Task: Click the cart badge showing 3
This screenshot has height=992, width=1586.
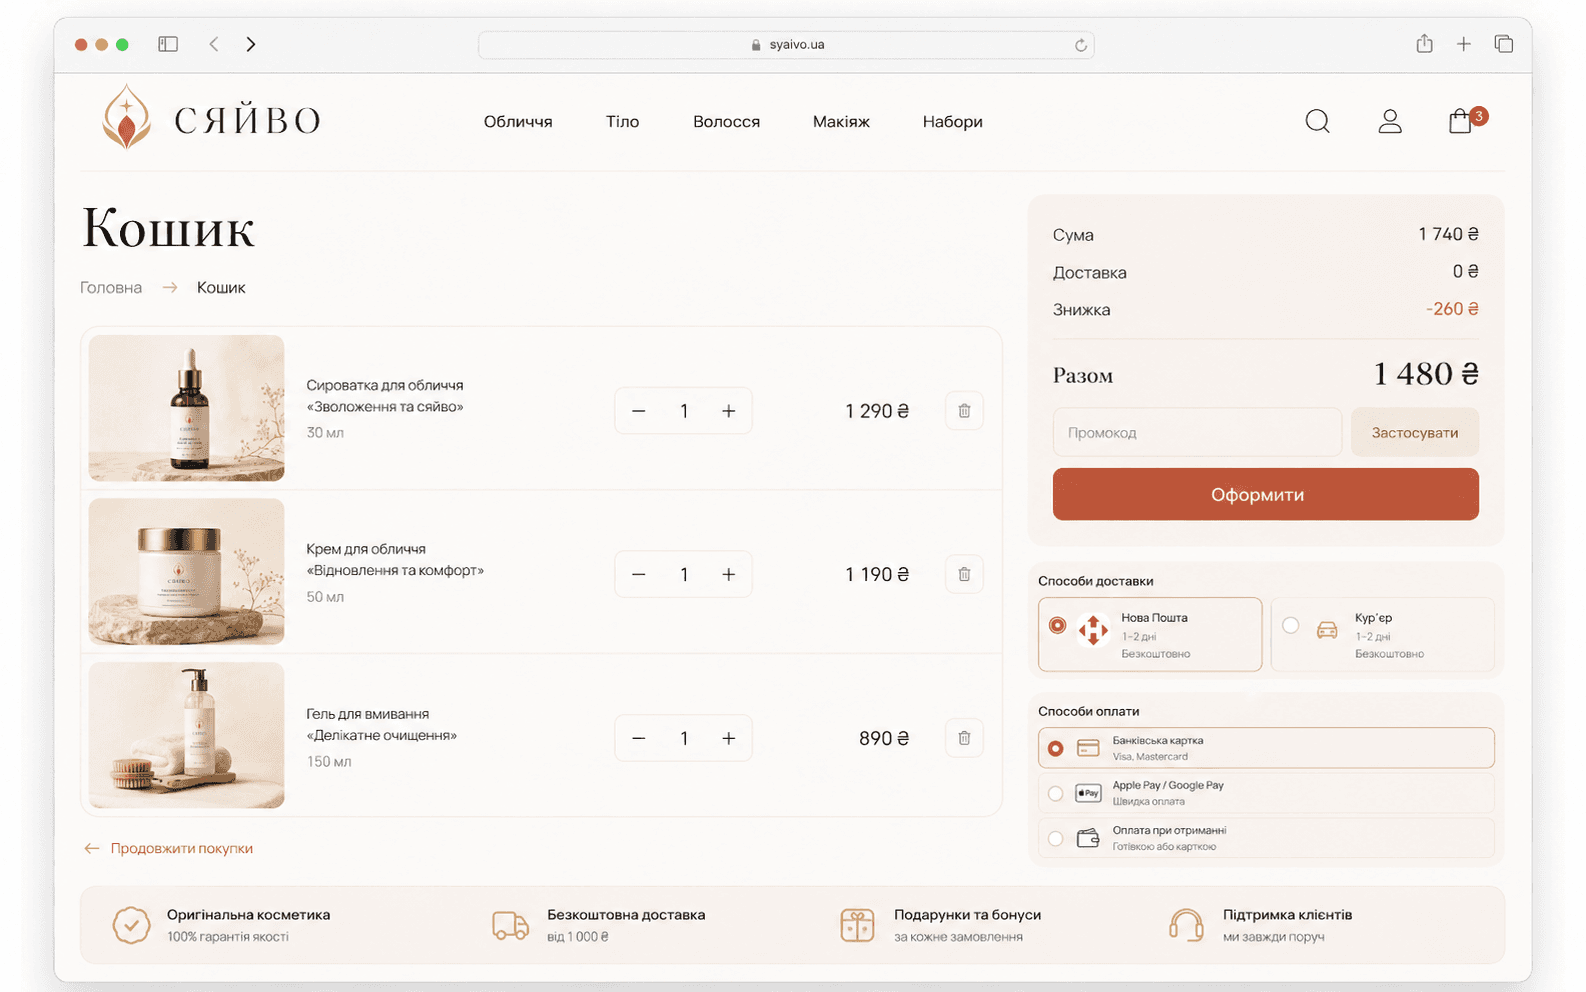Action: 1479,116
